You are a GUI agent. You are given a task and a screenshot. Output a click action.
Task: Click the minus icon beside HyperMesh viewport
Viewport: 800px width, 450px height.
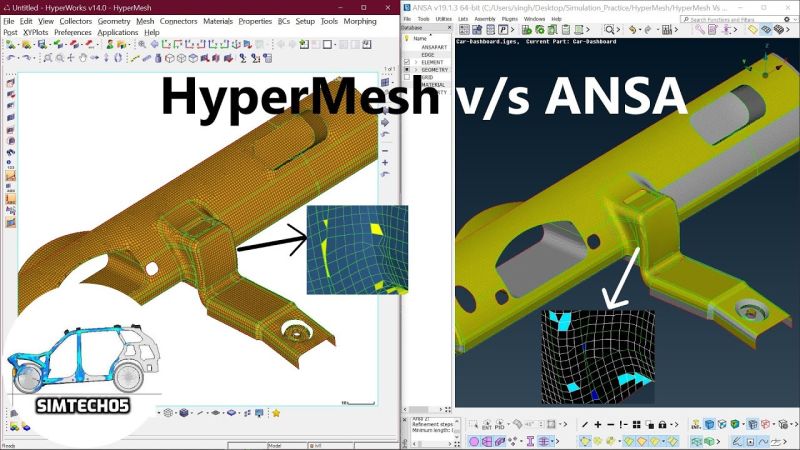point(385,151)
